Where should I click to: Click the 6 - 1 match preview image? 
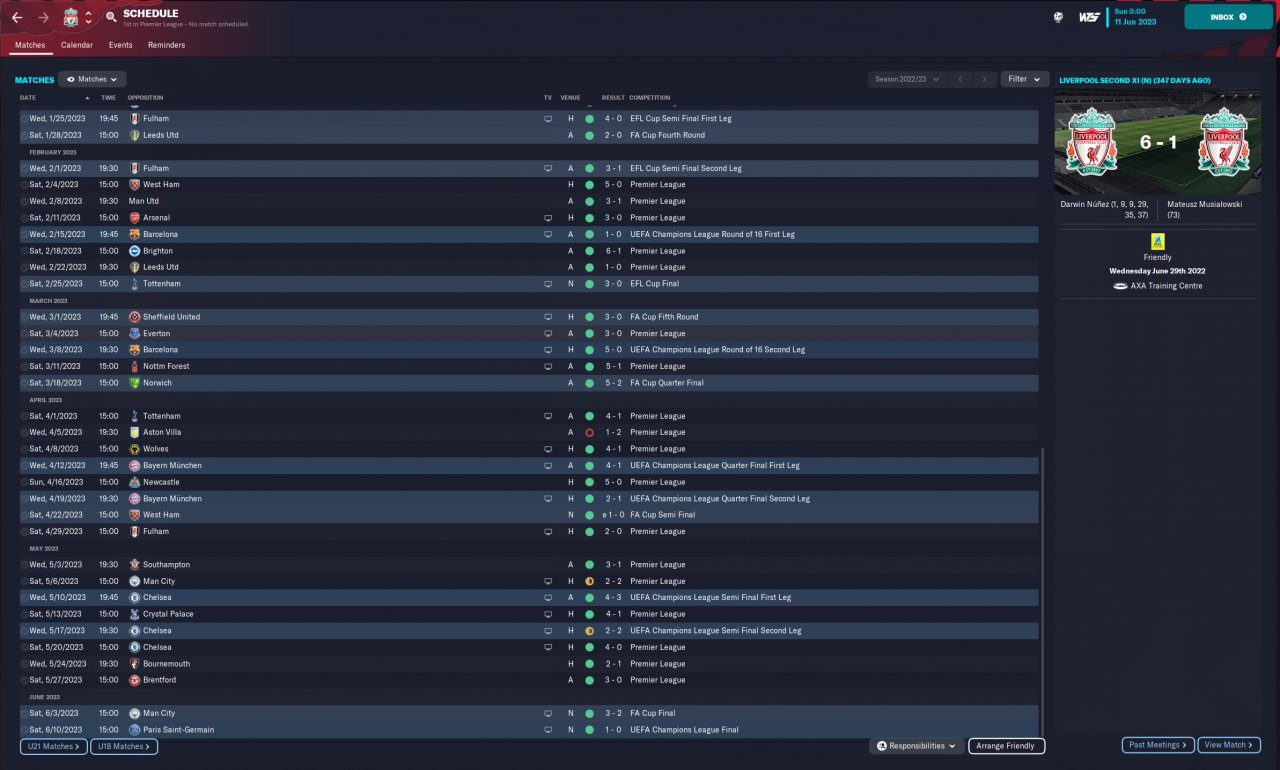(x=1157, y=143)
